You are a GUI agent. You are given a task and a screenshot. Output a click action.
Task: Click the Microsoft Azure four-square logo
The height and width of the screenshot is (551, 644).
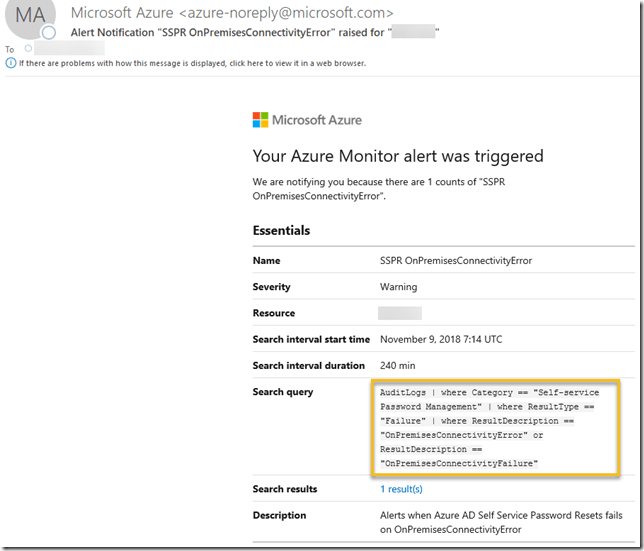(261, 120)
